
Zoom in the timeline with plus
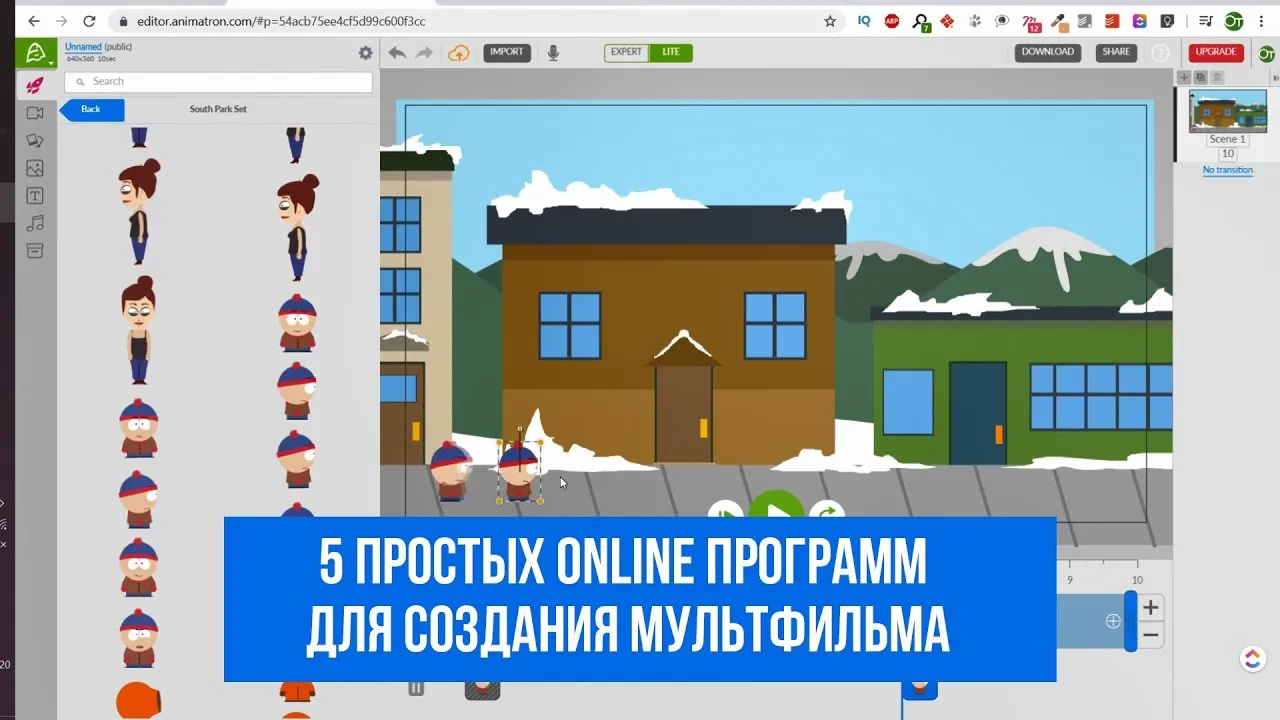coord(1151,607)
